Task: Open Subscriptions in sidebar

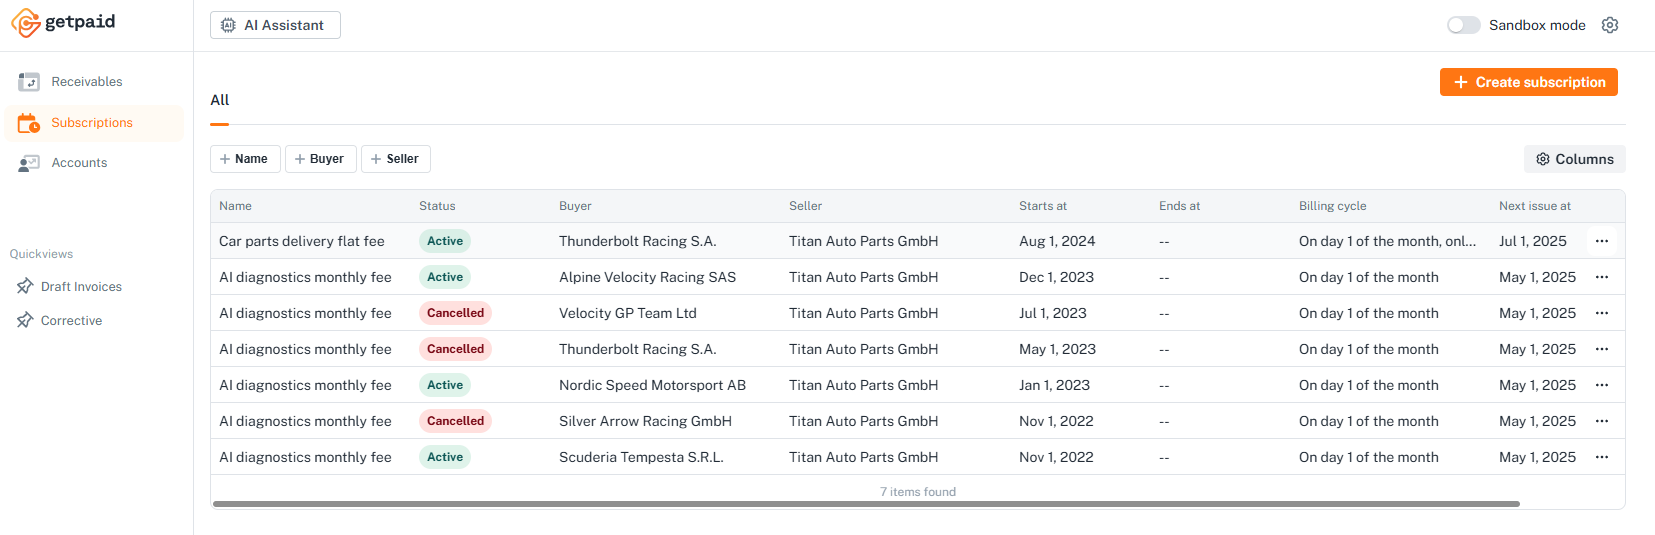Action: tap(92, 123)
